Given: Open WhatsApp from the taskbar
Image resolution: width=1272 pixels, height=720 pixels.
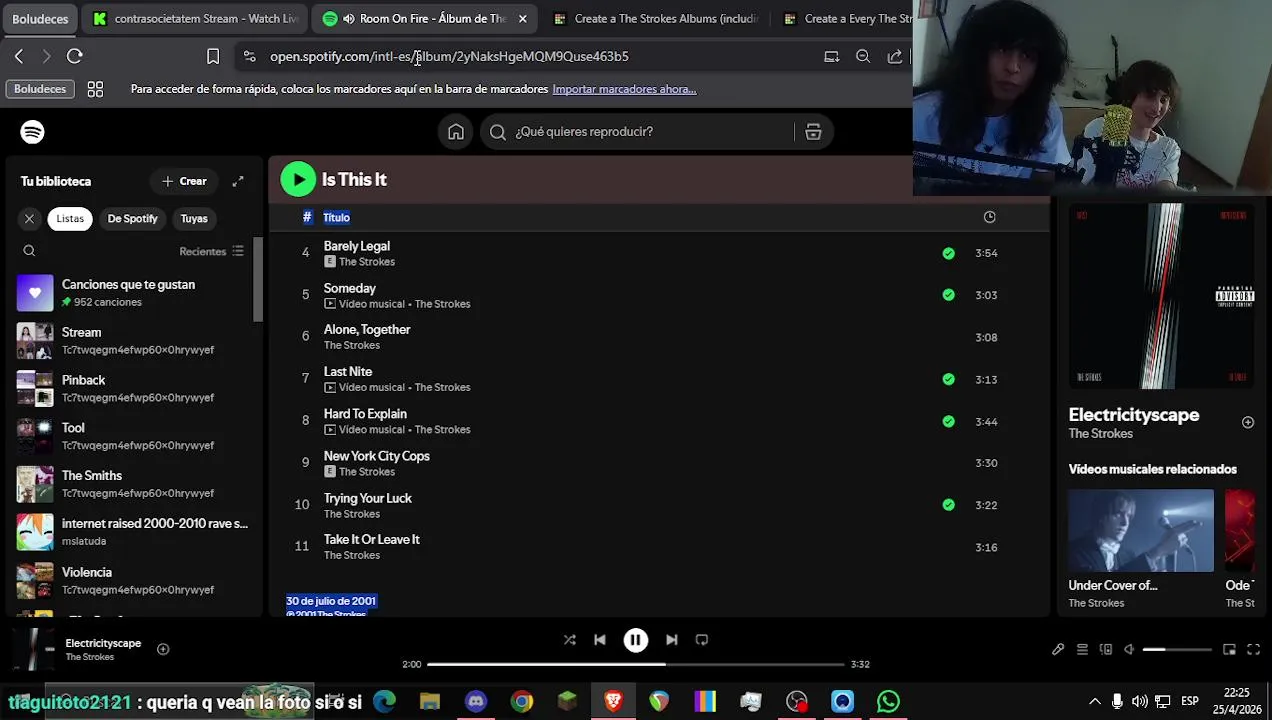Looking at the screenshot, I should point(888,702).
